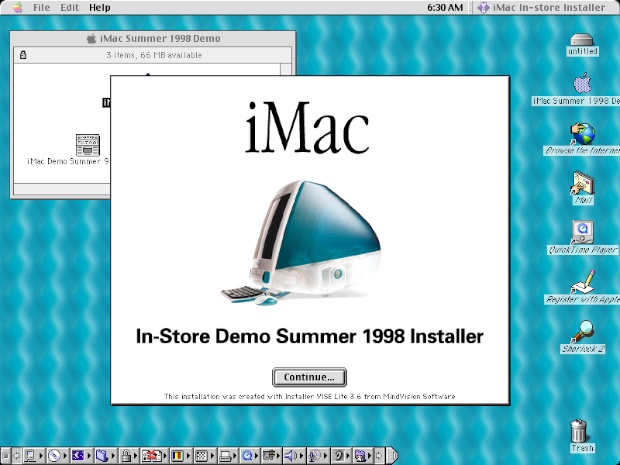Open the Speakable Items ear Control Strip module

[x=342, y=456]
